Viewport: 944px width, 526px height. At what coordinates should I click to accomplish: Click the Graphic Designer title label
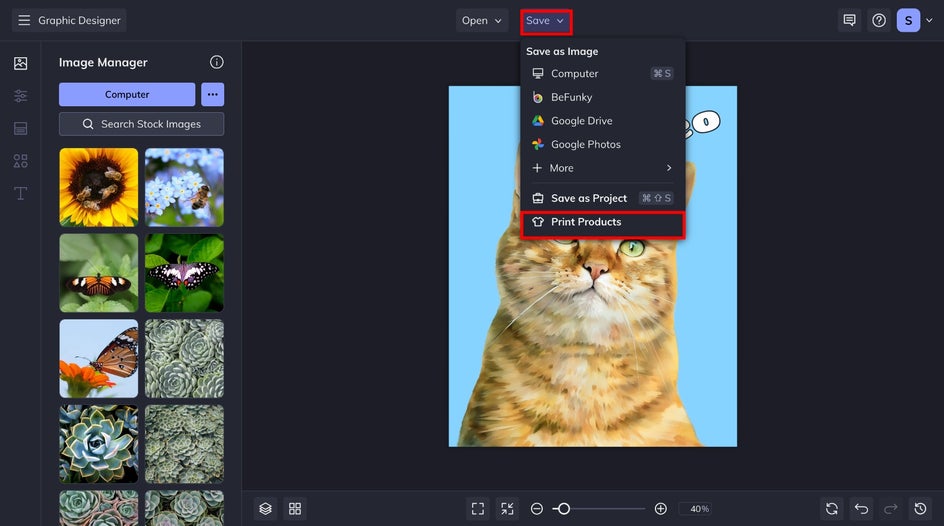tap(79, 20)
